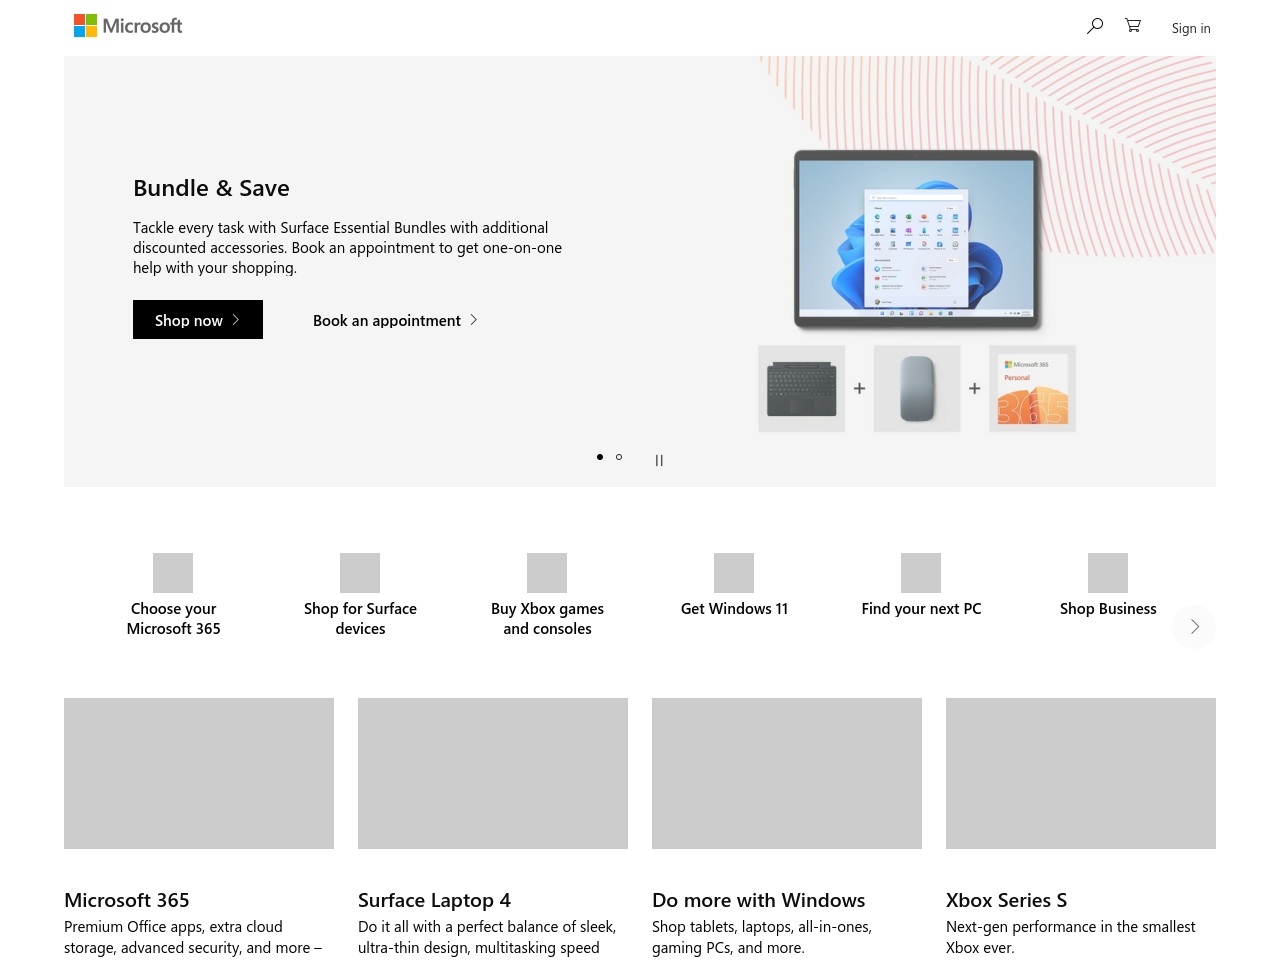
Task: Click the Choose your Microsoft 365 icon
Action: coord(173,573)
